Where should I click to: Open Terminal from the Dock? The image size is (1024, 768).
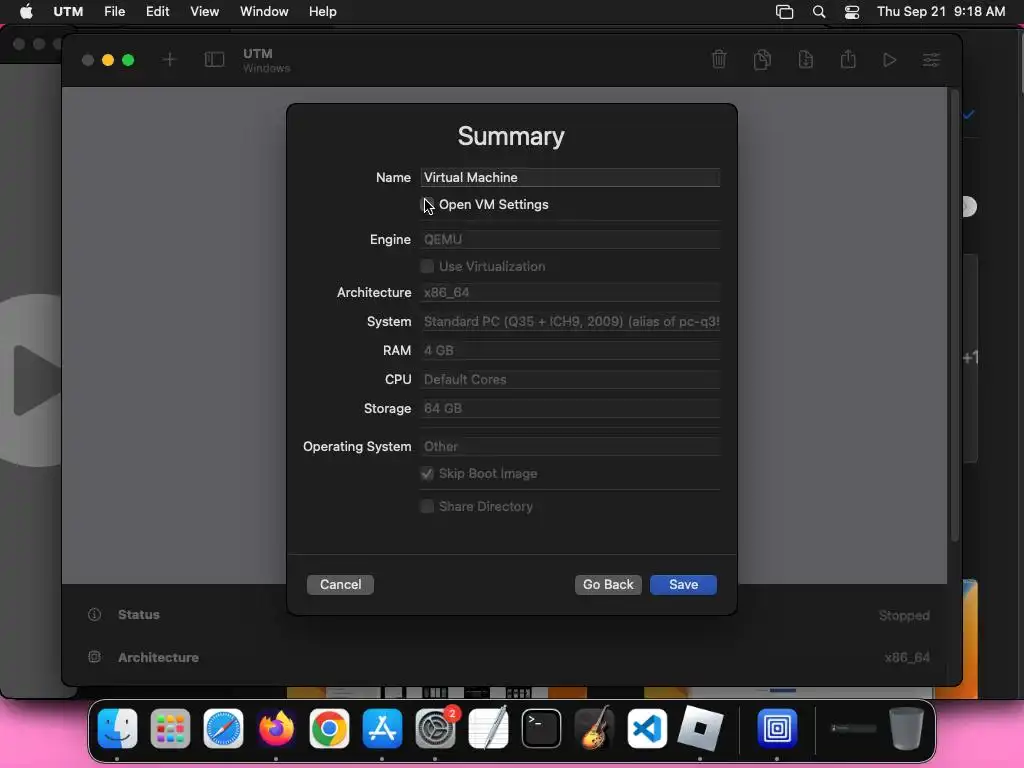[541, 728]
